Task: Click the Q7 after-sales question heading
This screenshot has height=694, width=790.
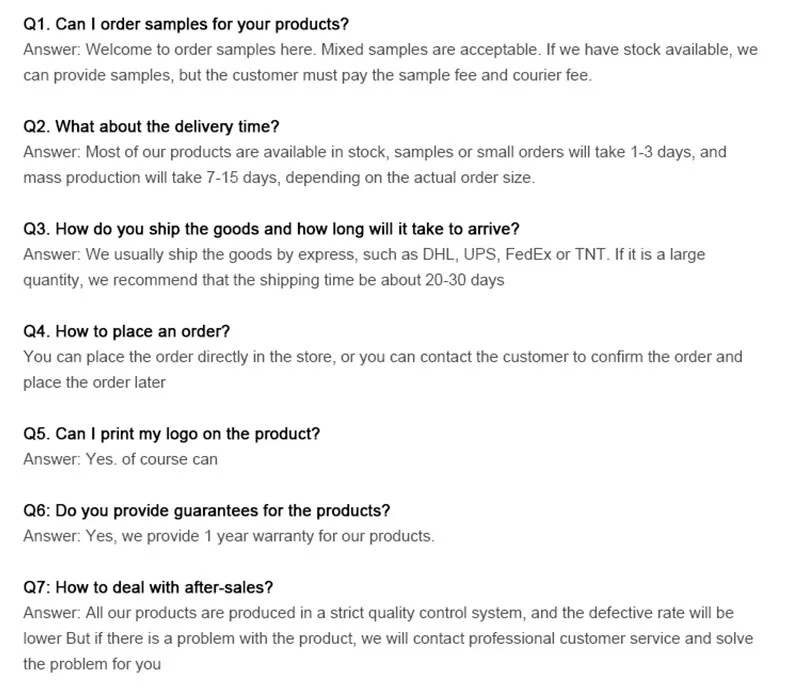Action: coord(148,587)
